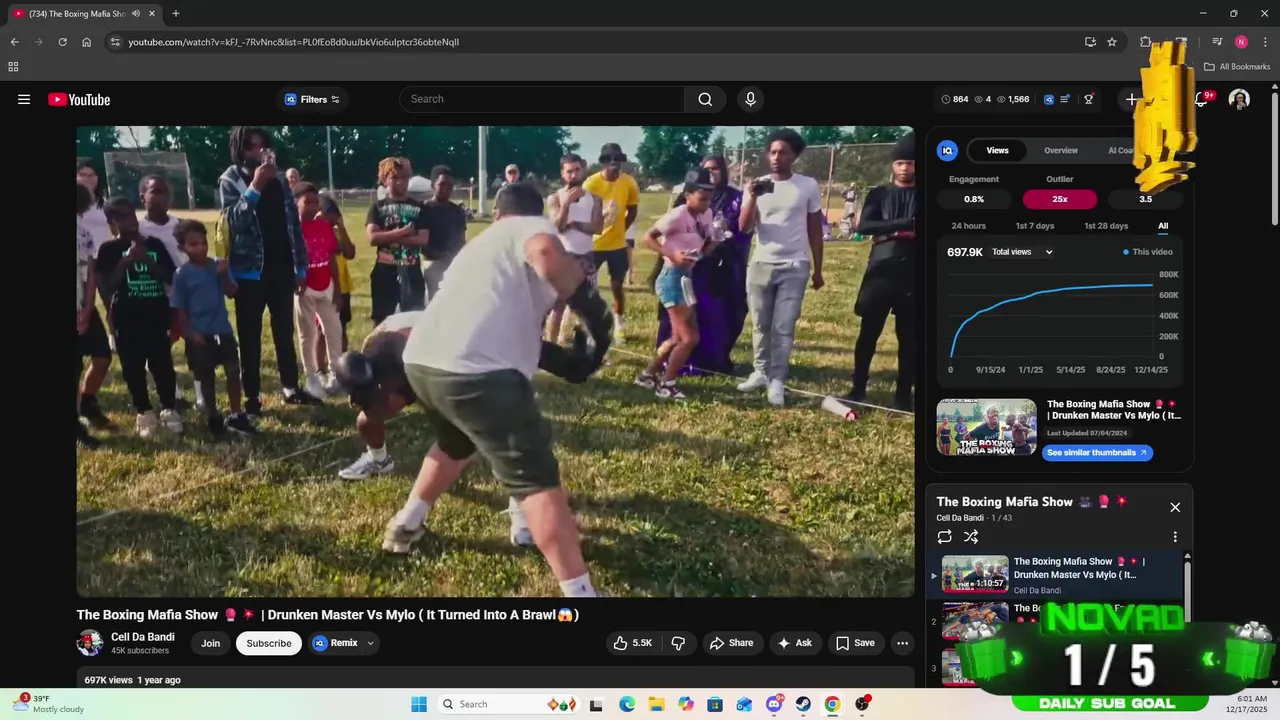The width and height of the screenshot is (1280, 720).
Task: Close the playlist panel
Action: click(x=1175, y=507)
